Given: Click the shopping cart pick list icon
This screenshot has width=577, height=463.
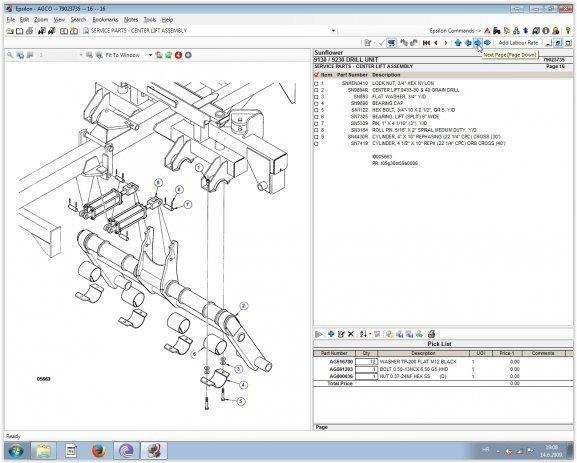Looking at the screenshot, I should [392, 43].
